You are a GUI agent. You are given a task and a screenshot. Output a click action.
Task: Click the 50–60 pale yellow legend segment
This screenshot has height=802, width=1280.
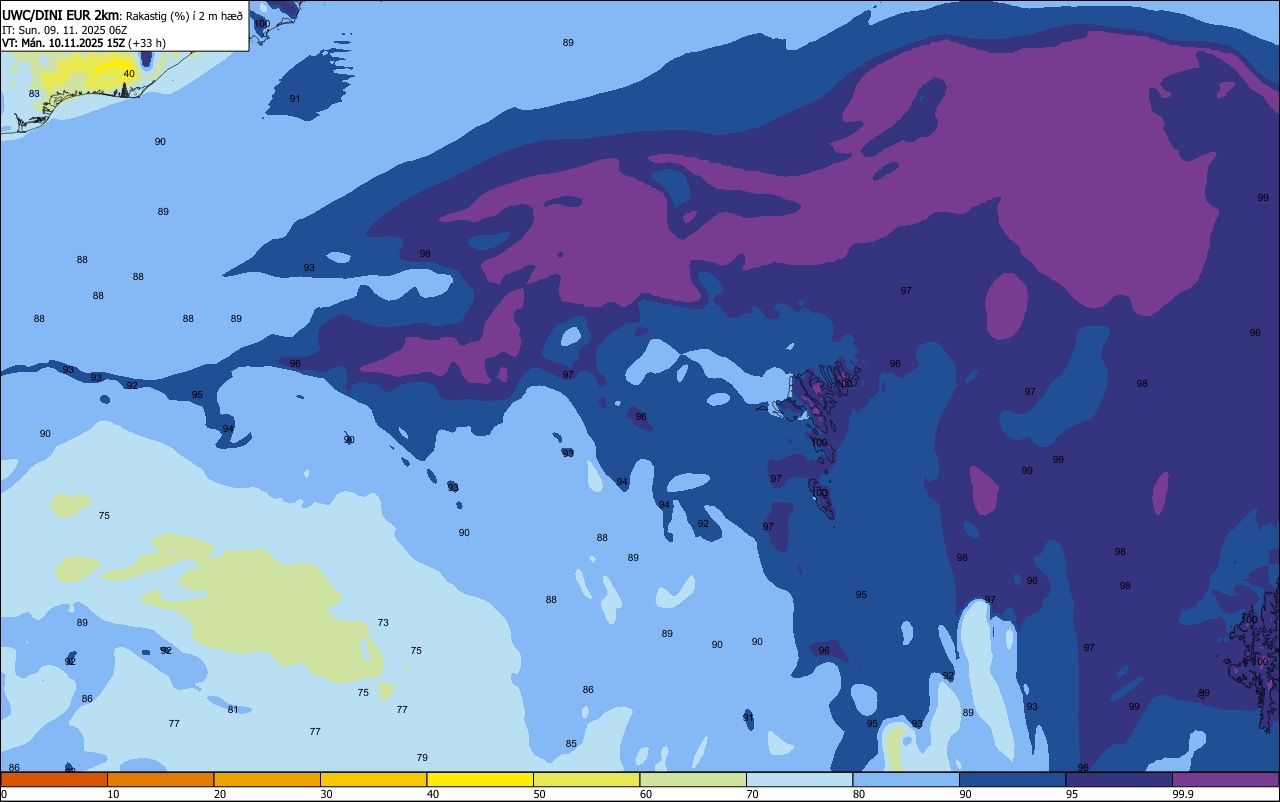586,779
